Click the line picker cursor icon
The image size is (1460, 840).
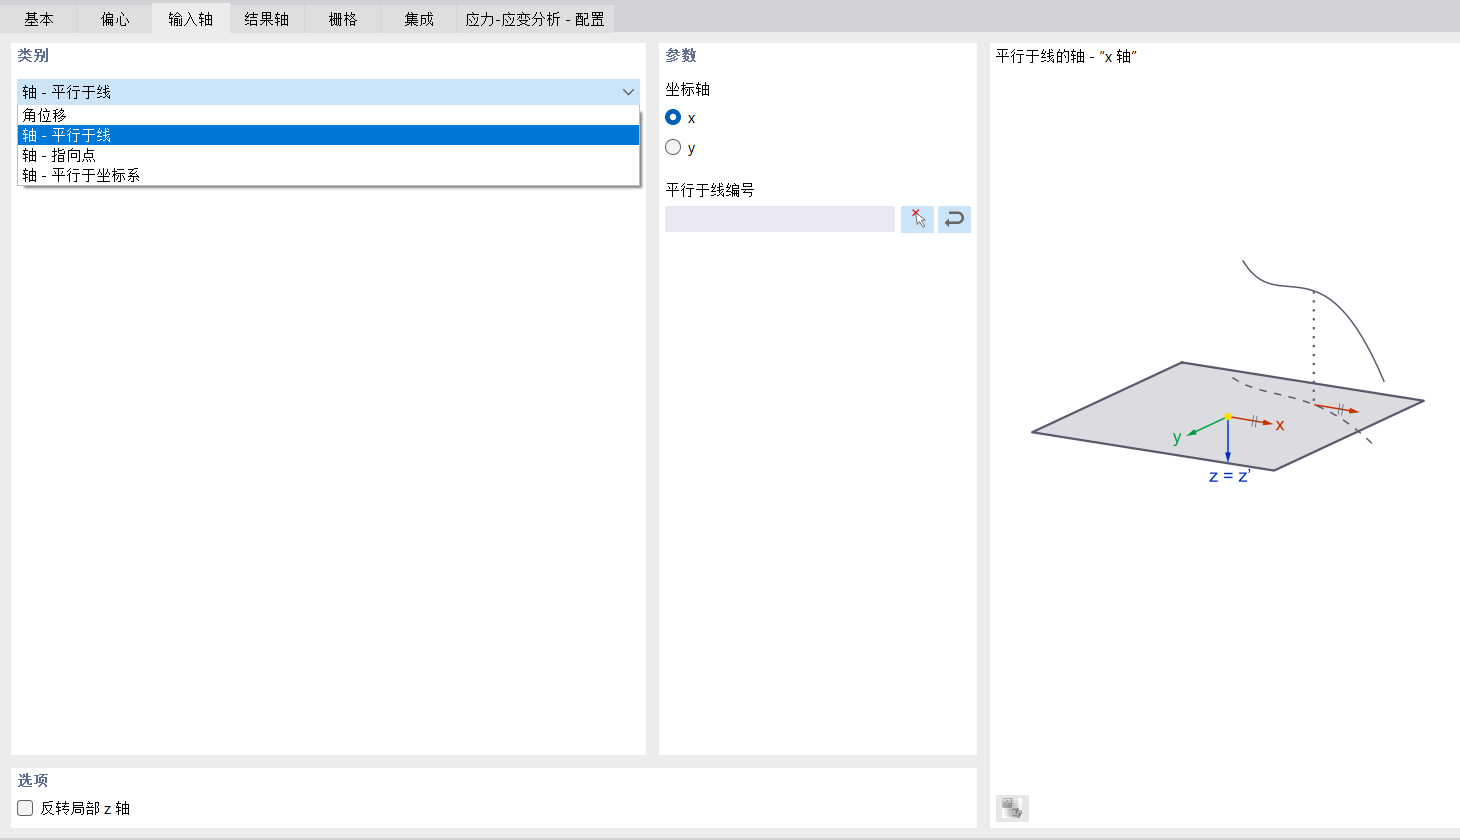coord(916,219)
